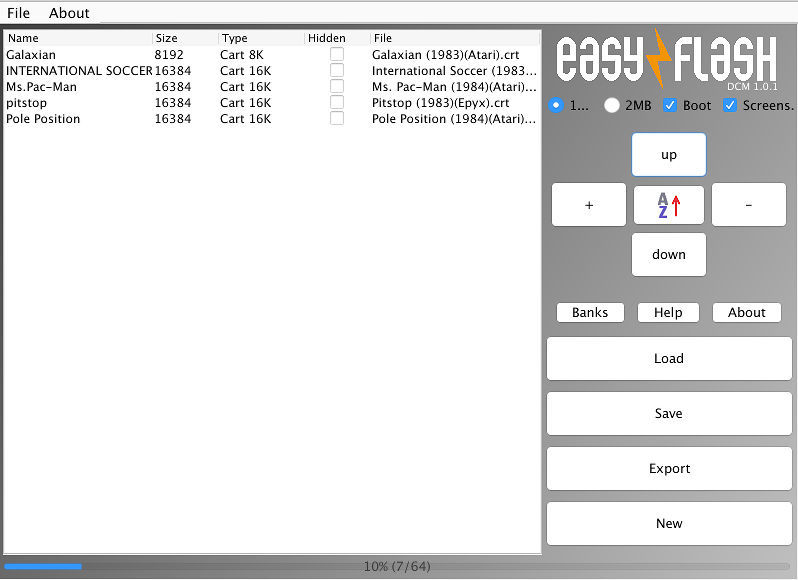Click the minus button

coord(749,205)
